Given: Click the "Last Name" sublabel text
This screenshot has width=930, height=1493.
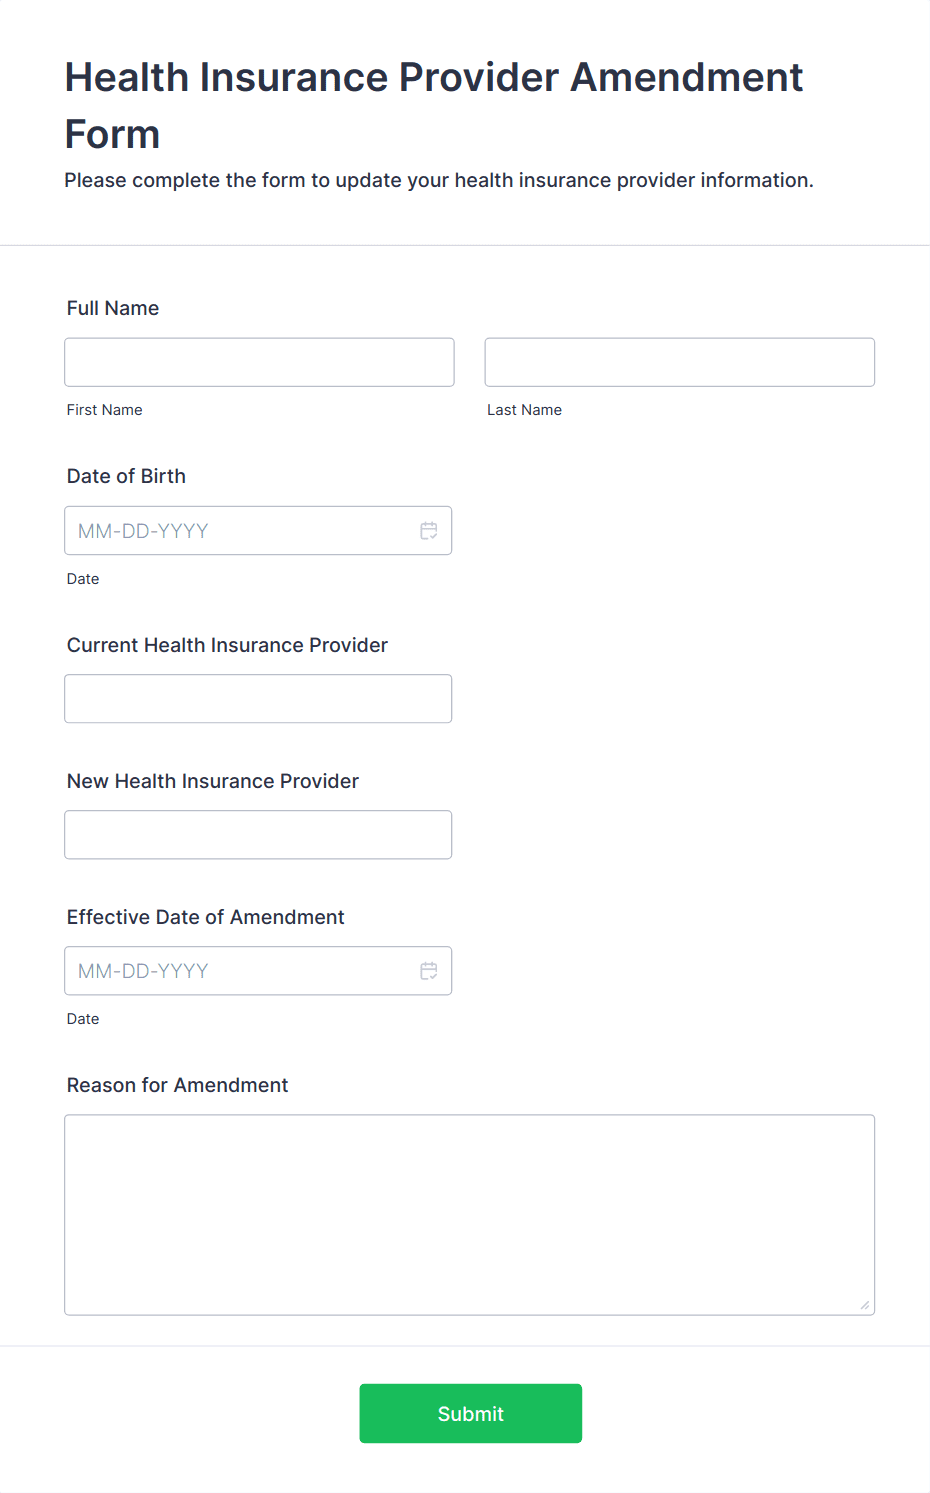Looking at the screenshot, I should pyautogui.click(x=524, y=410).
